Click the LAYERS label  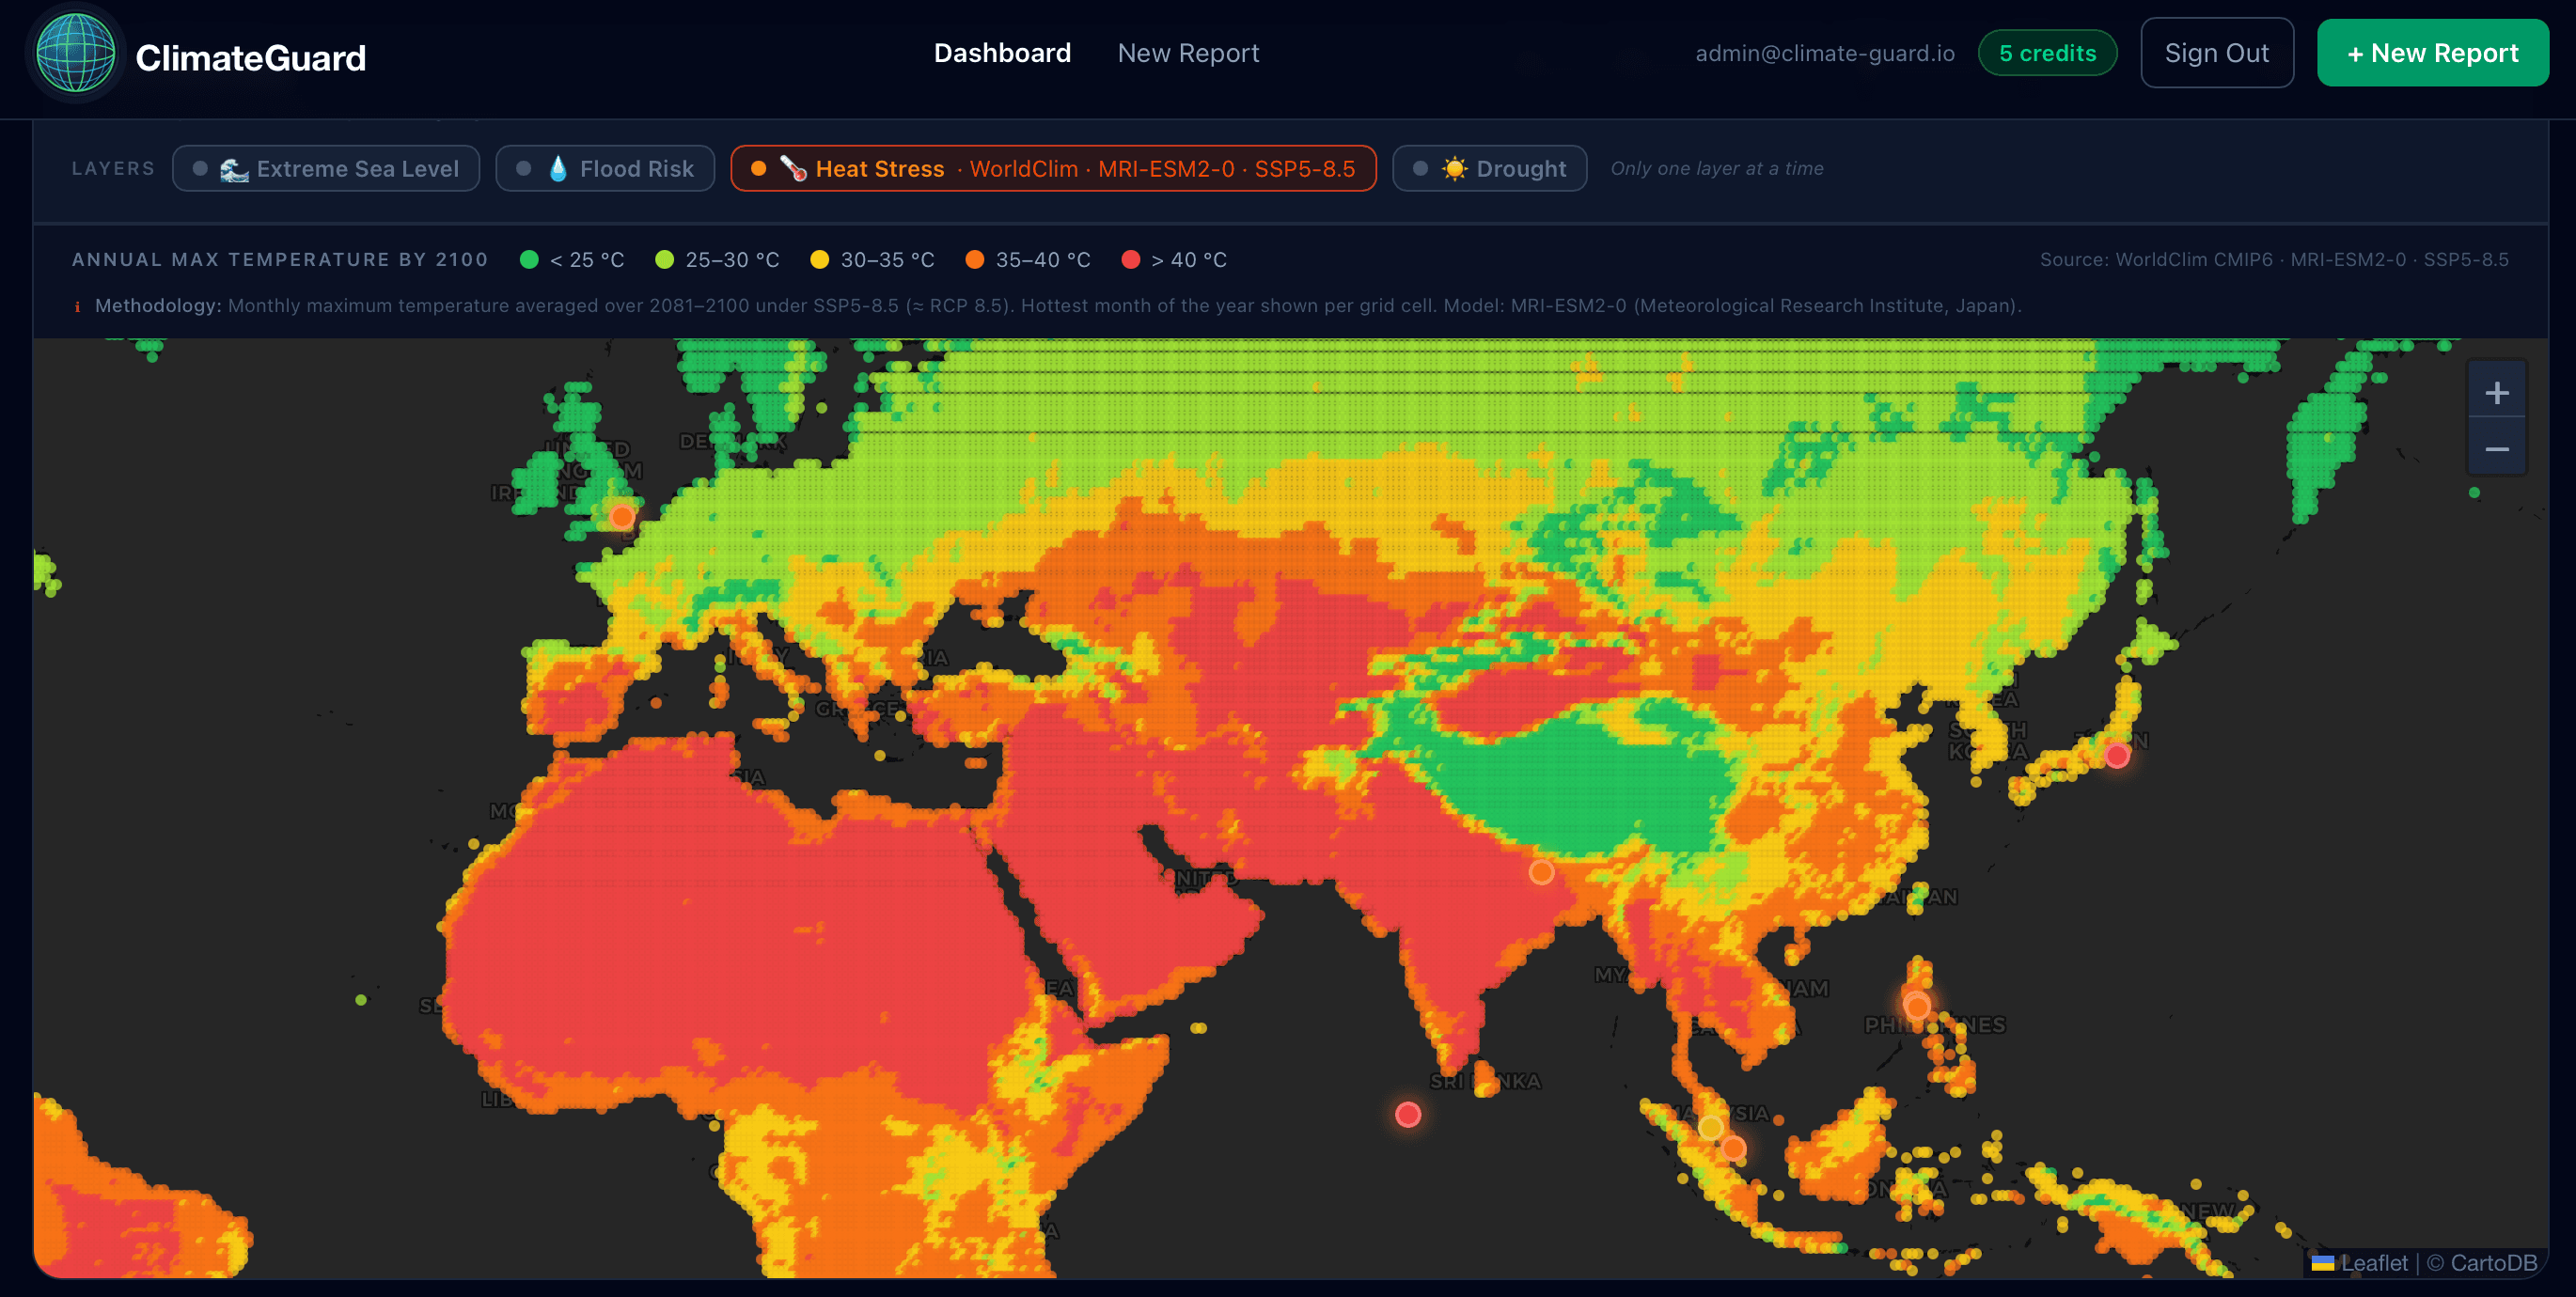[113, 168]
